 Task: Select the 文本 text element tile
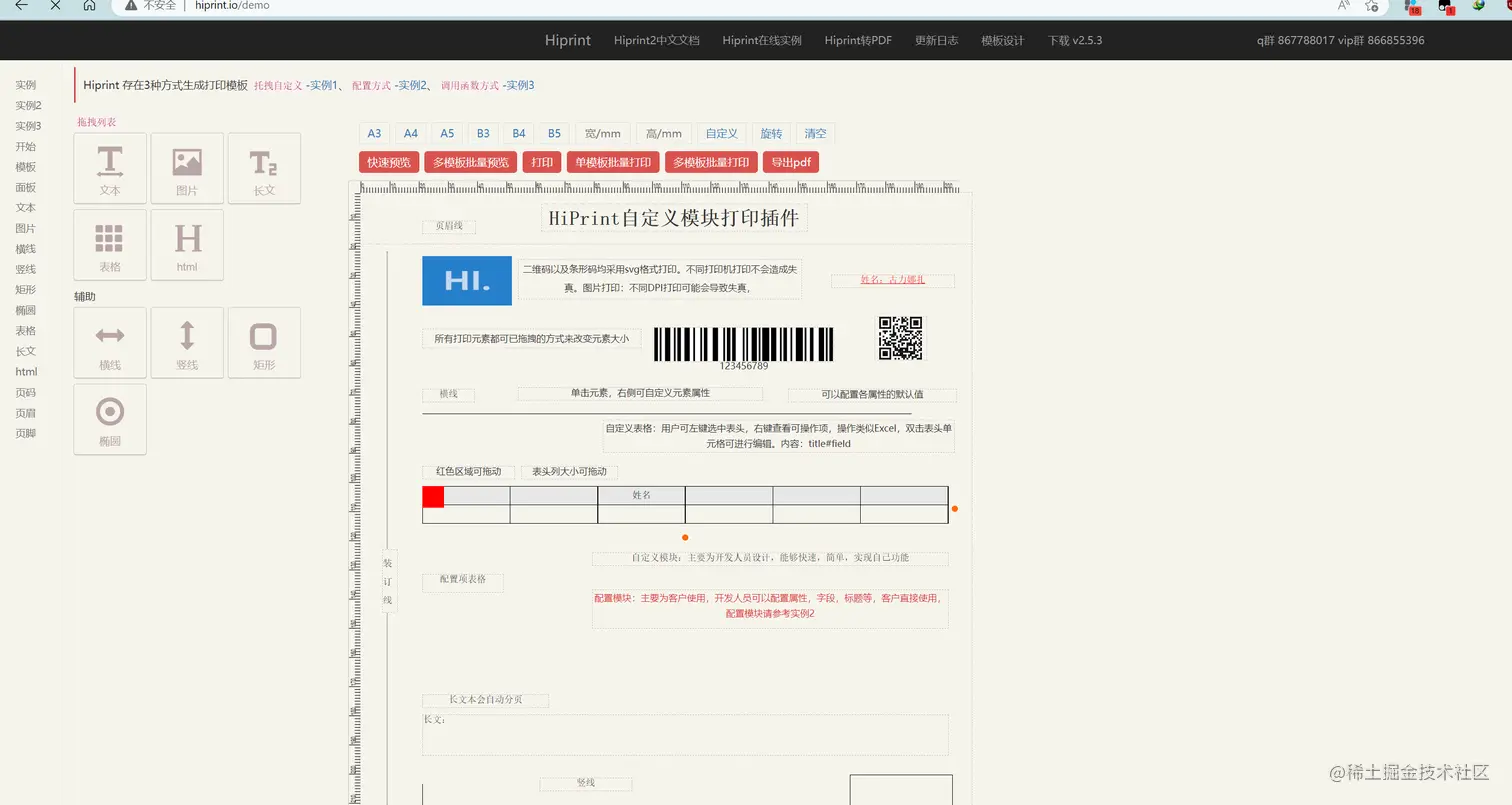tap(110, 168)
